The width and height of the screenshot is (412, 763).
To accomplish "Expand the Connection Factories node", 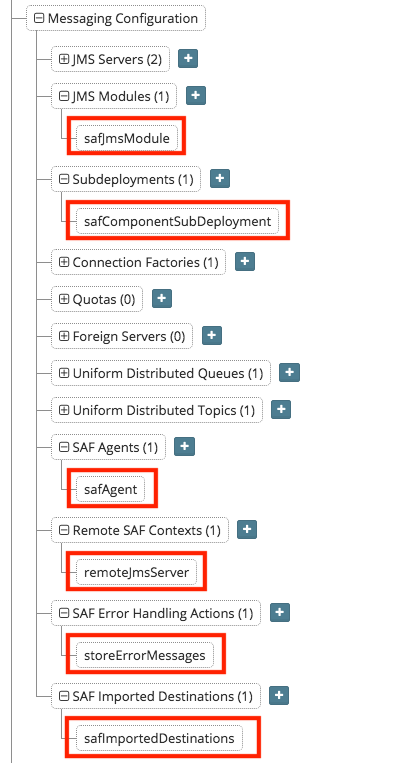I will point(64,262).
